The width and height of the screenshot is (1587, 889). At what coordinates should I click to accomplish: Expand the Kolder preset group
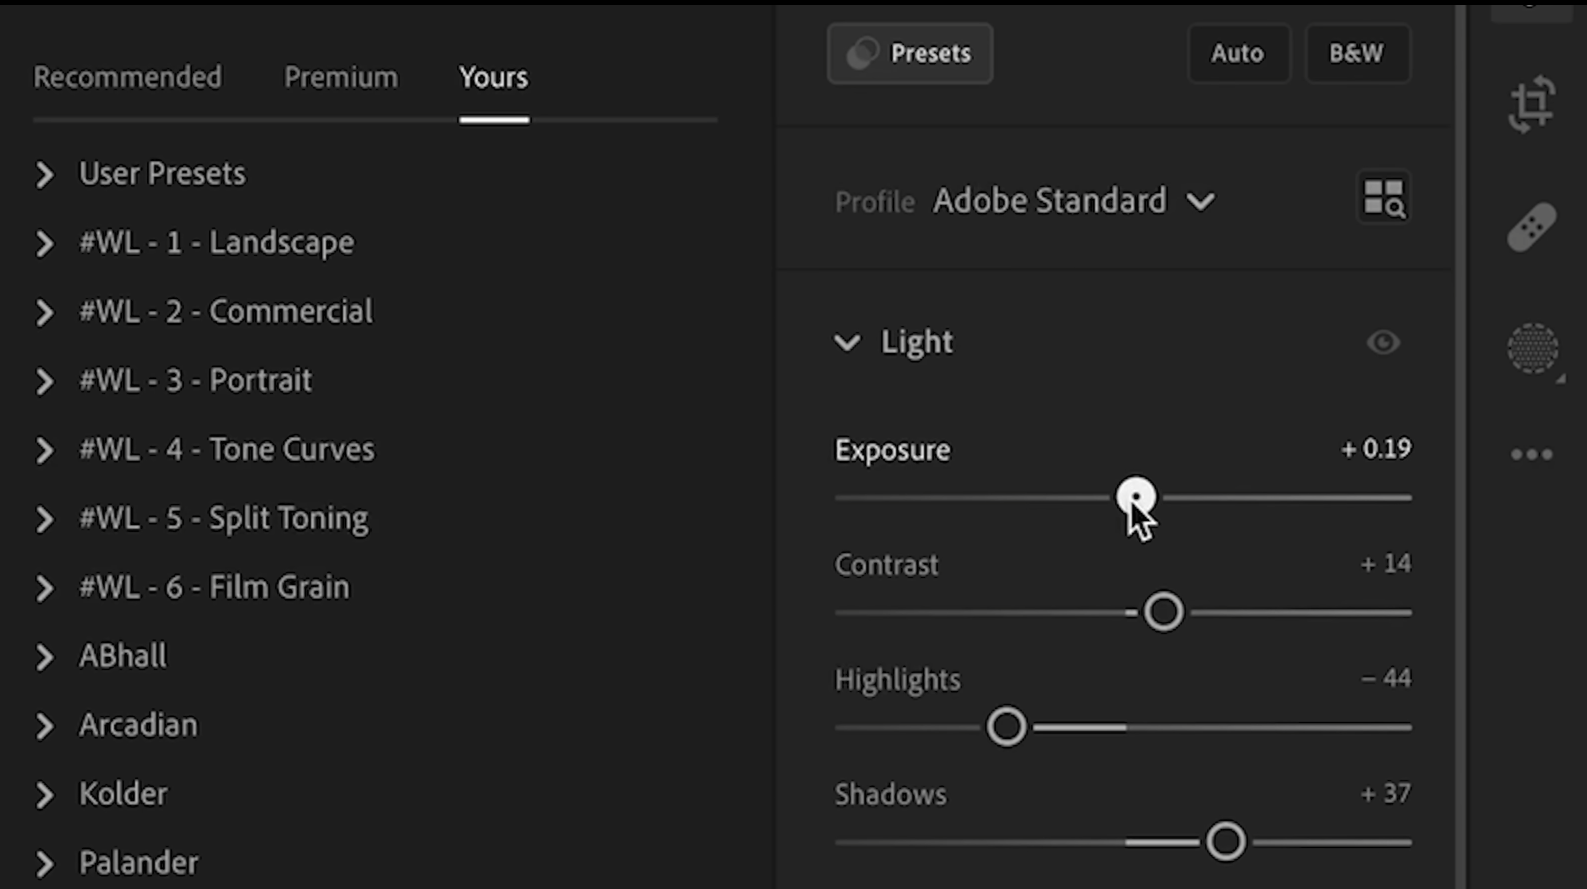44,795
